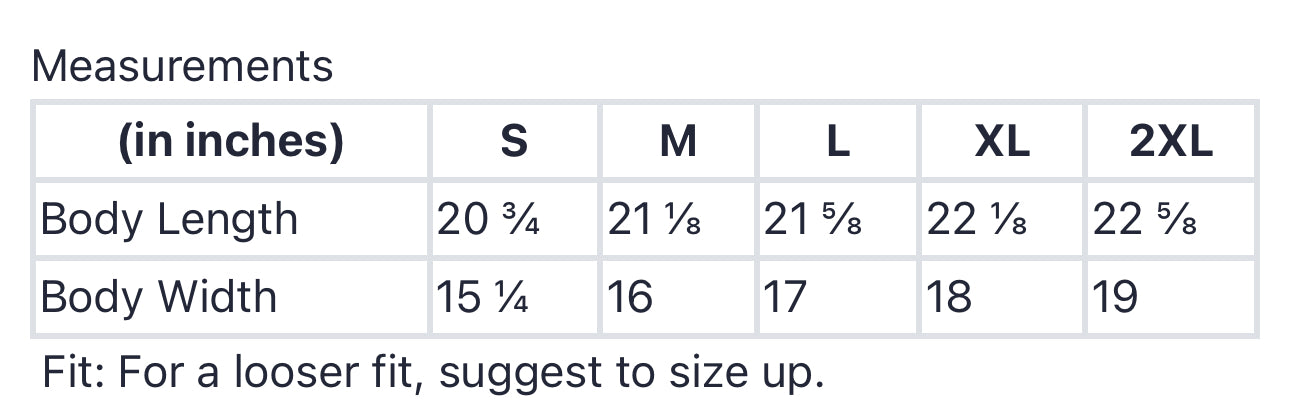Click the L size column header

click(x=838, y=141)
